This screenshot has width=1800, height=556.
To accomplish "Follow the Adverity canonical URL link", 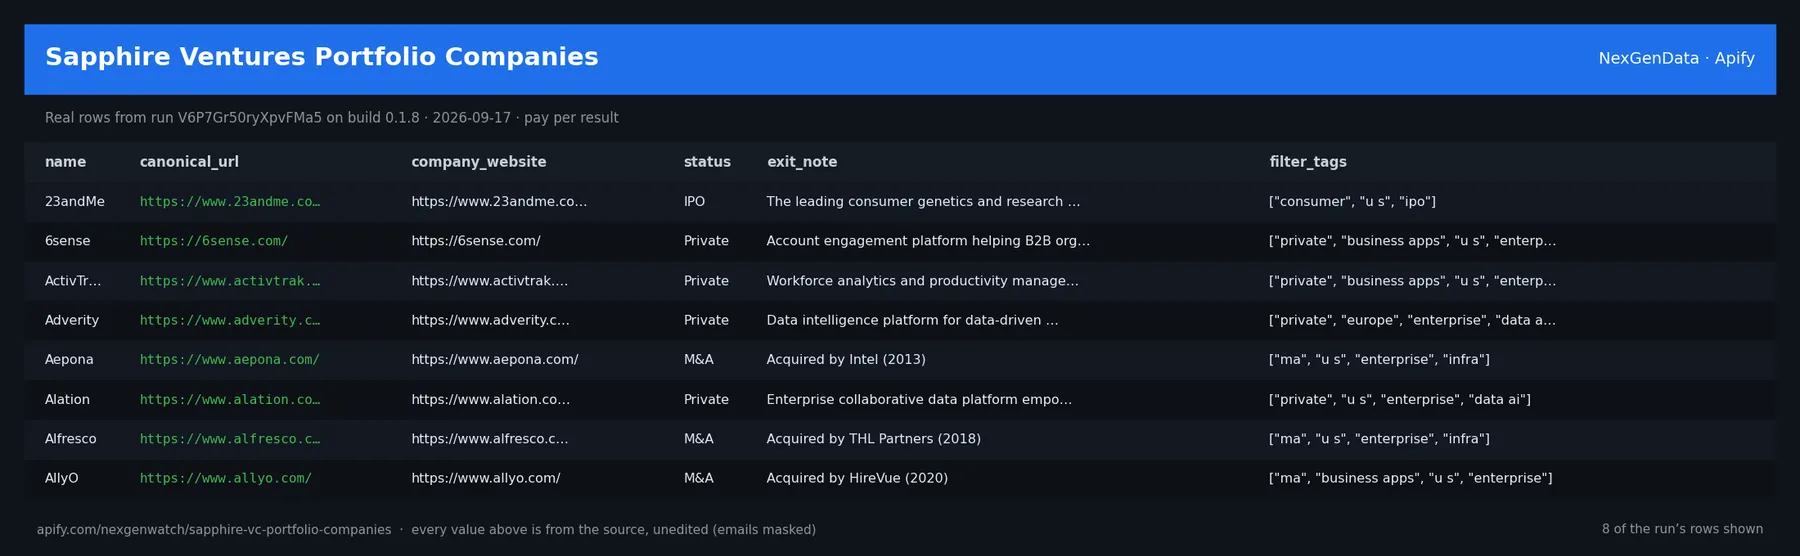I will pyautogui.click(x=230, y=320).
